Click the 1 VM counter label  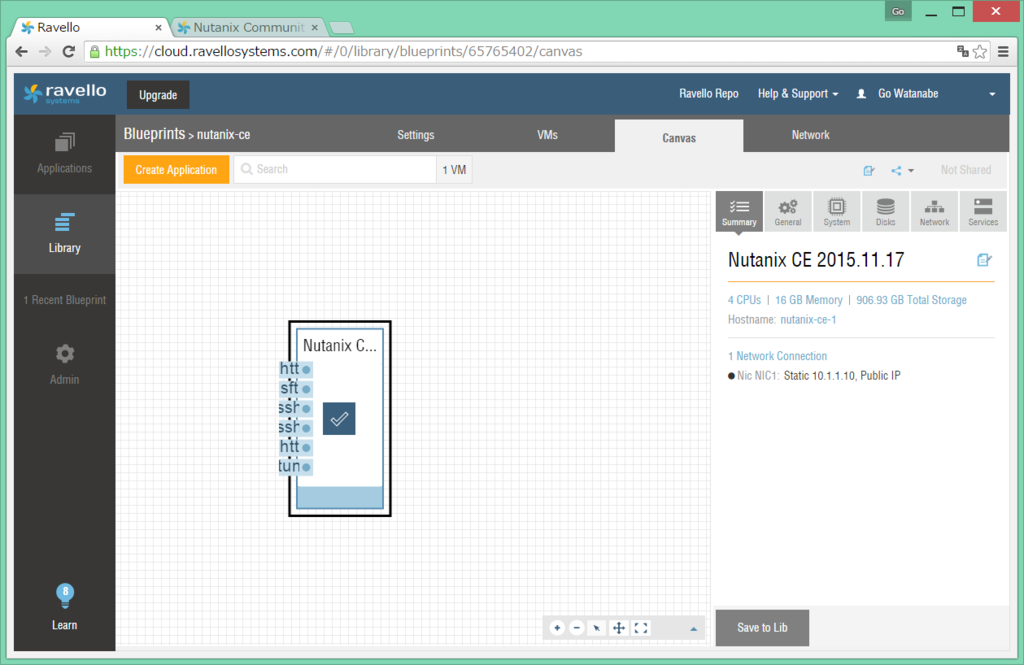coord(454,170)
